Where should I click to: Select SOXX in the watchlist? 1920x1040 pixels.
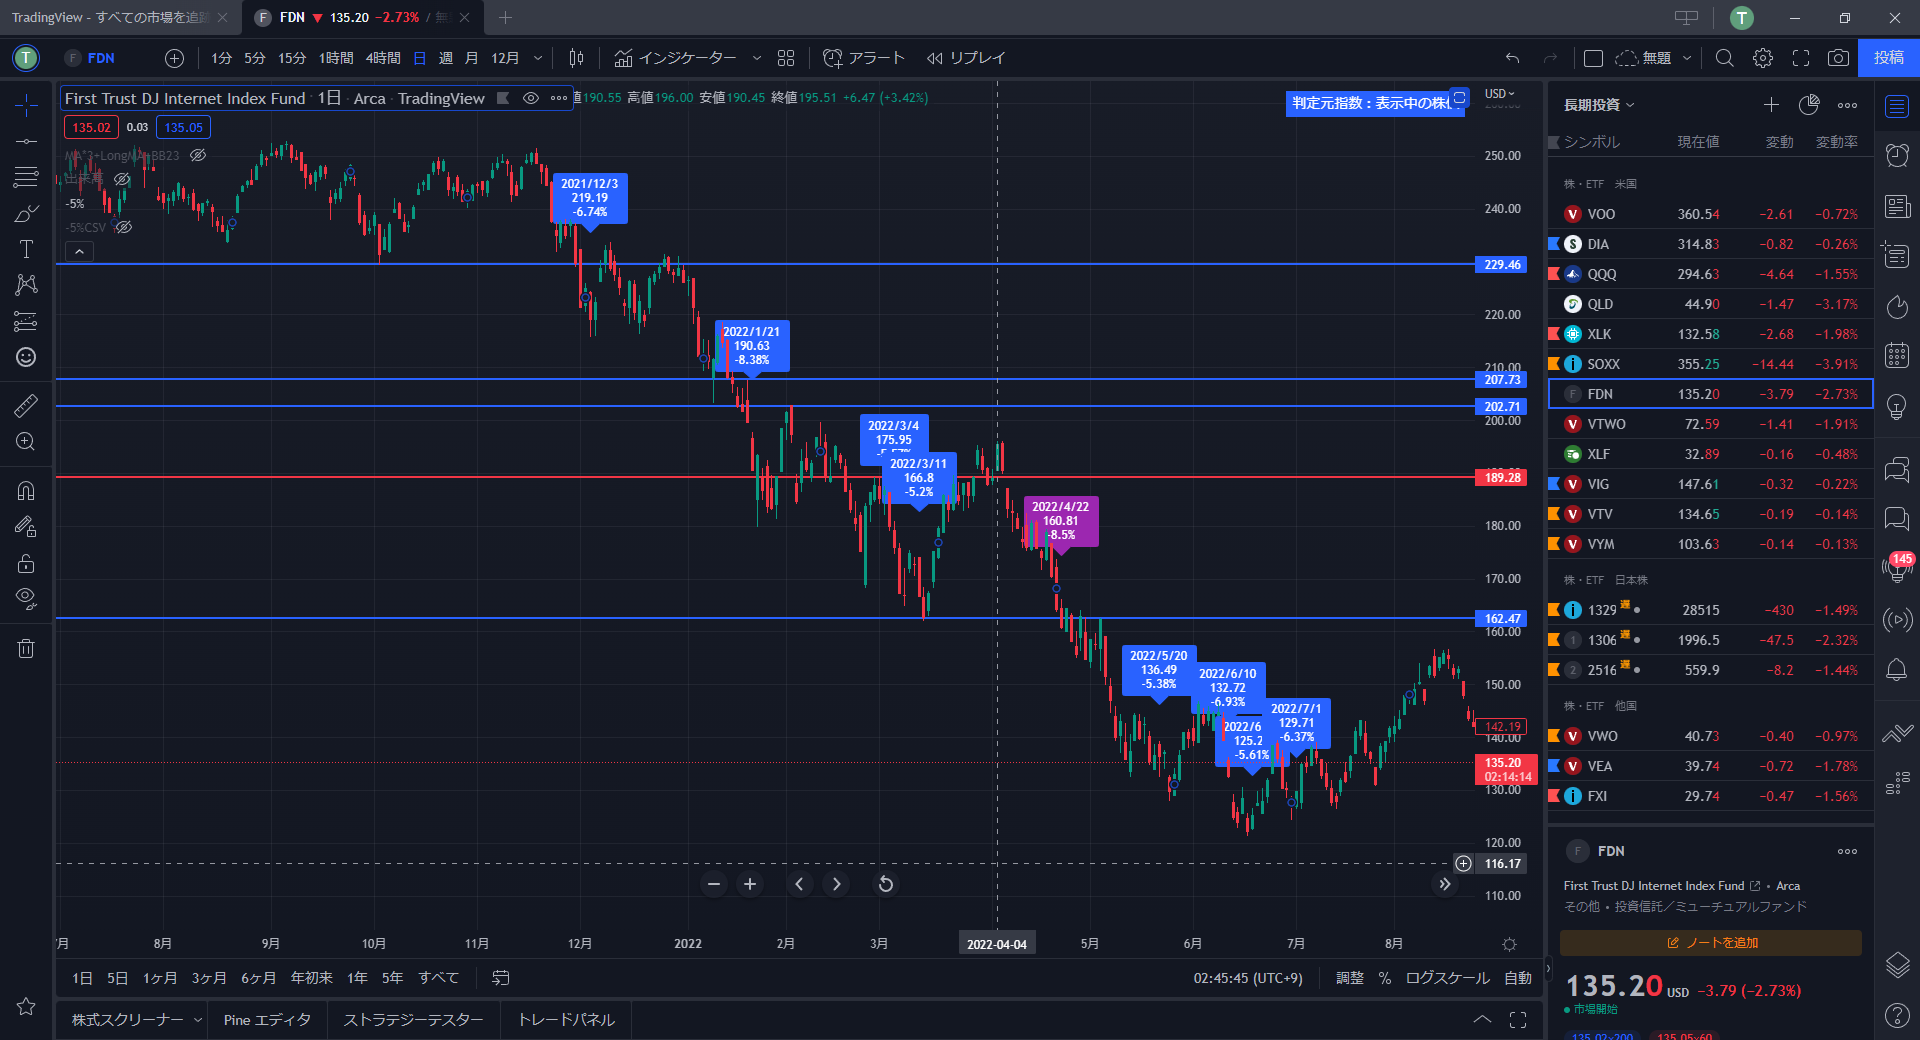pos(1604,364)
